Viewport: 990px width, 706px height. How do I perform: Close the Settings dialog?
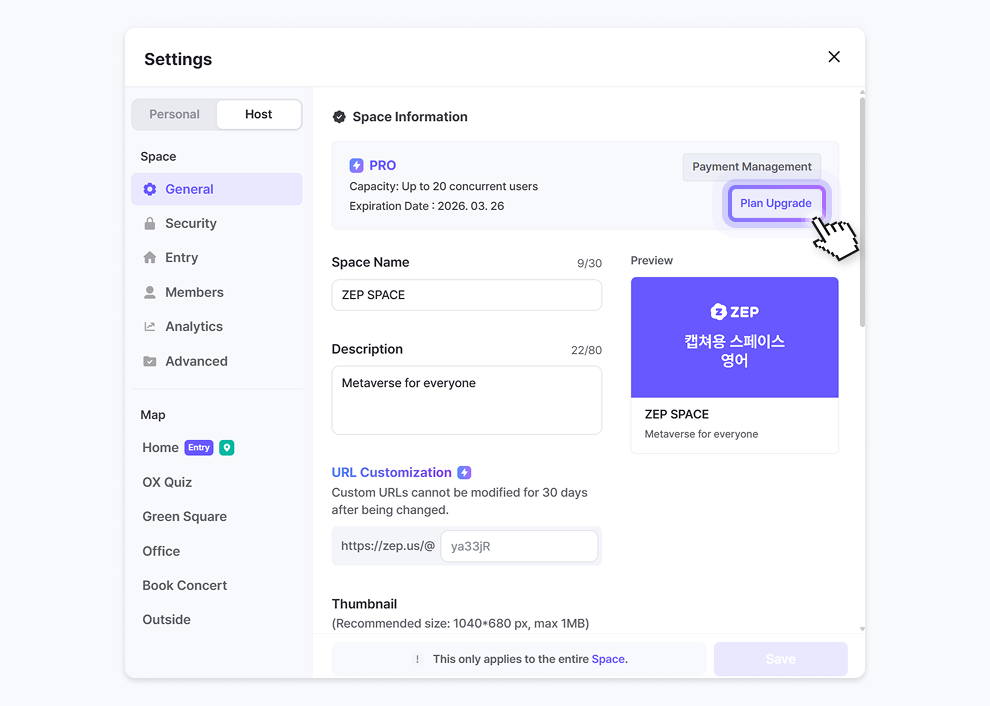834,57
